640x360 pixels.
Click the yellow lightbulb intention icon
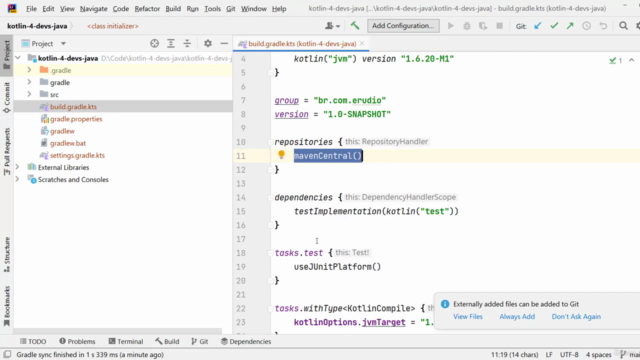[x=281, y=154]
